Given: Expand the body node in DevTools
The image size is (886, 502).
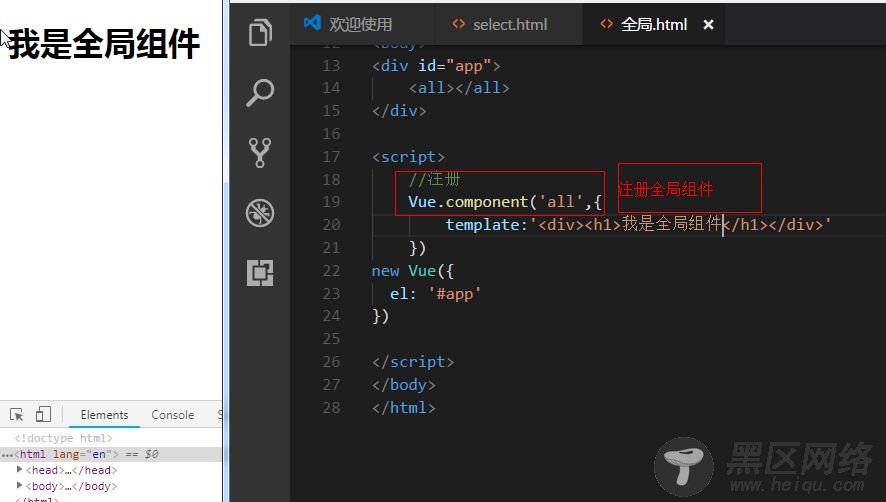Looking at the screenshot, I should (19, 485).
